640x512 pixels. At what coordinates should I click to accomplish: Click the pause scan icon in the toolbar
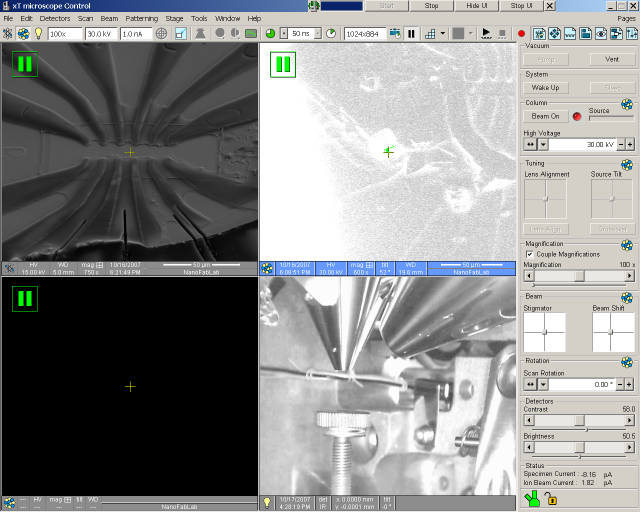coord(411,33)
